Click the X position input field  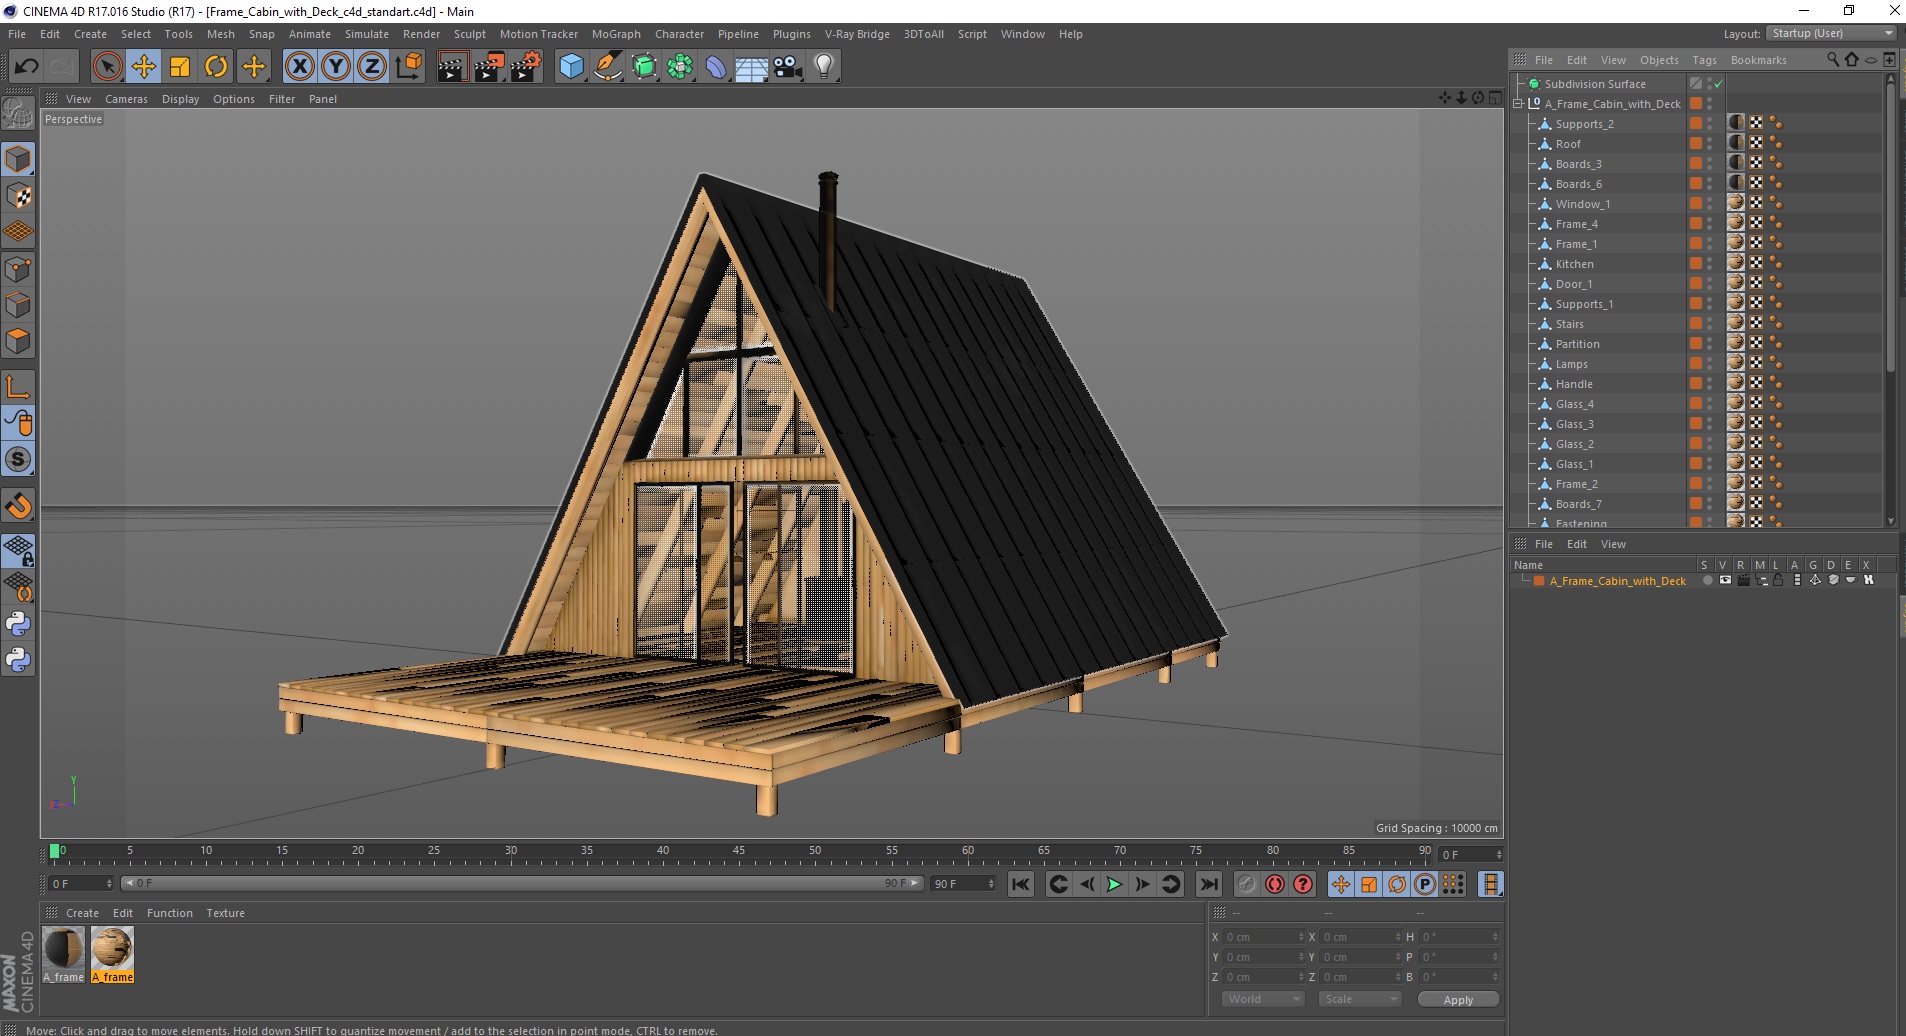(x=1263, y=937)
